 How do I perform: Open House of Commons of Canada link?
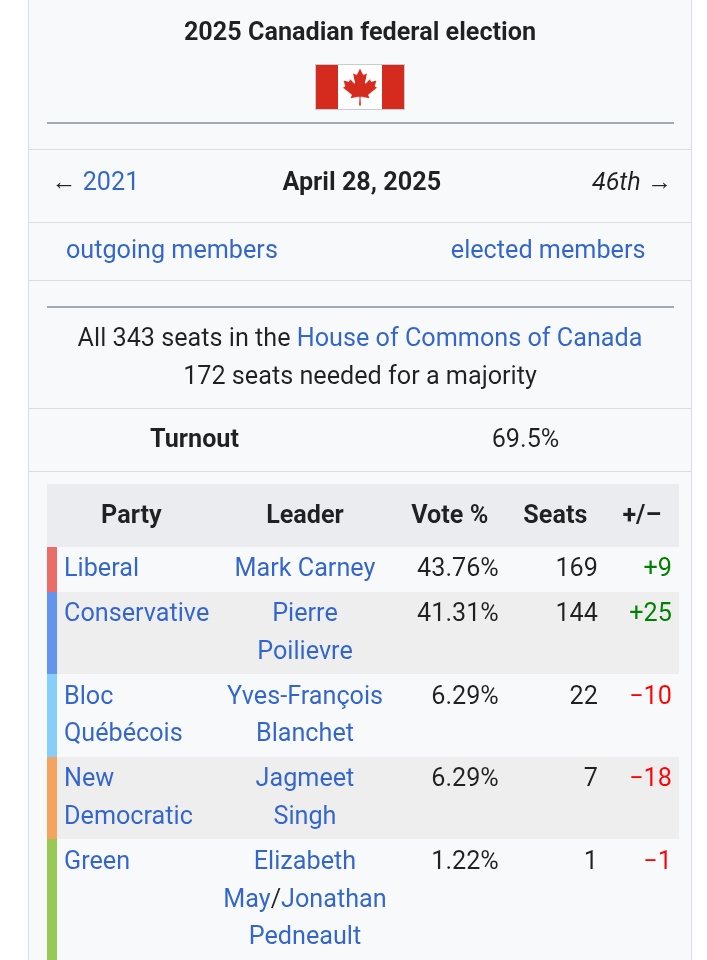coord(469,337)
